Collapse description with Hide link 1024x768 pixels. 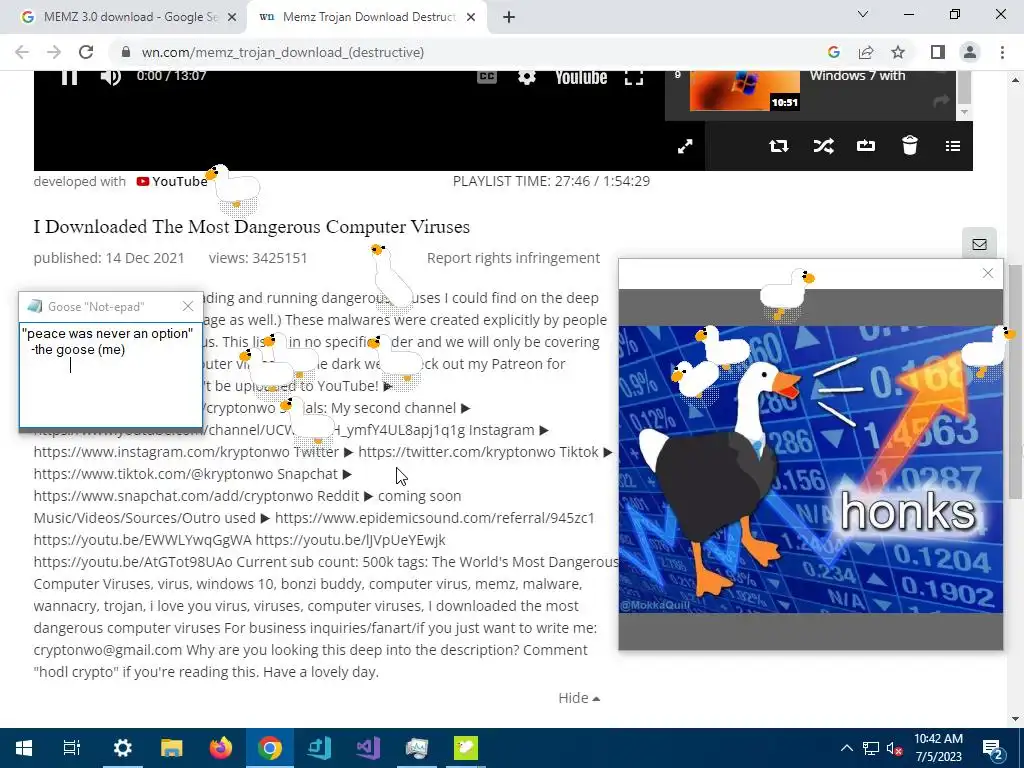pos(579,698)
